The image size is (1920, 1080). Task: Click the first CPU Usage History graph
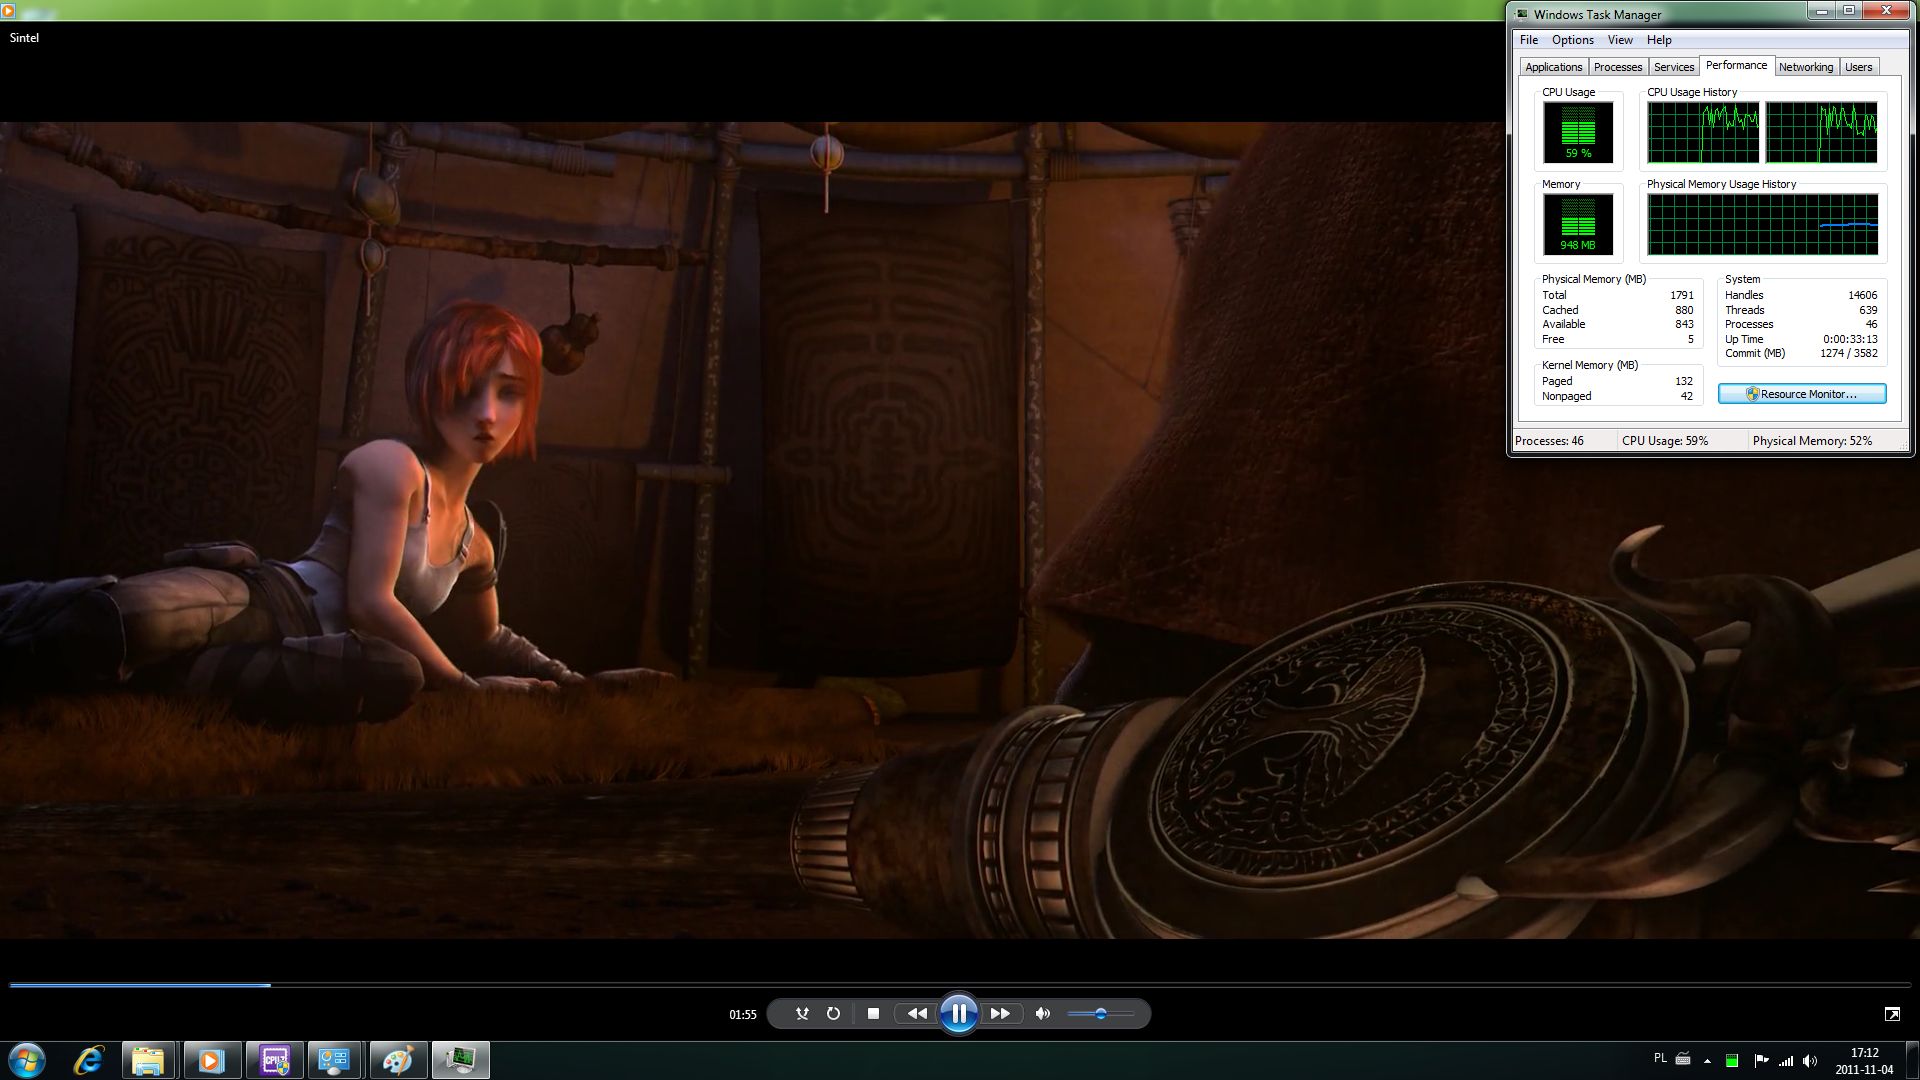click(x=1703, y=132)
